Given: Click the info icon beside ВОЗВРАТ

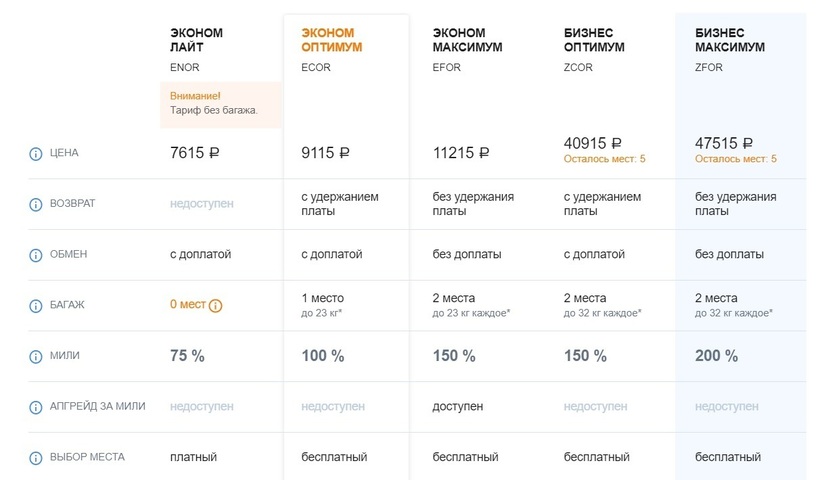Looking at the screenshot, I should click(x=35, y=204).
